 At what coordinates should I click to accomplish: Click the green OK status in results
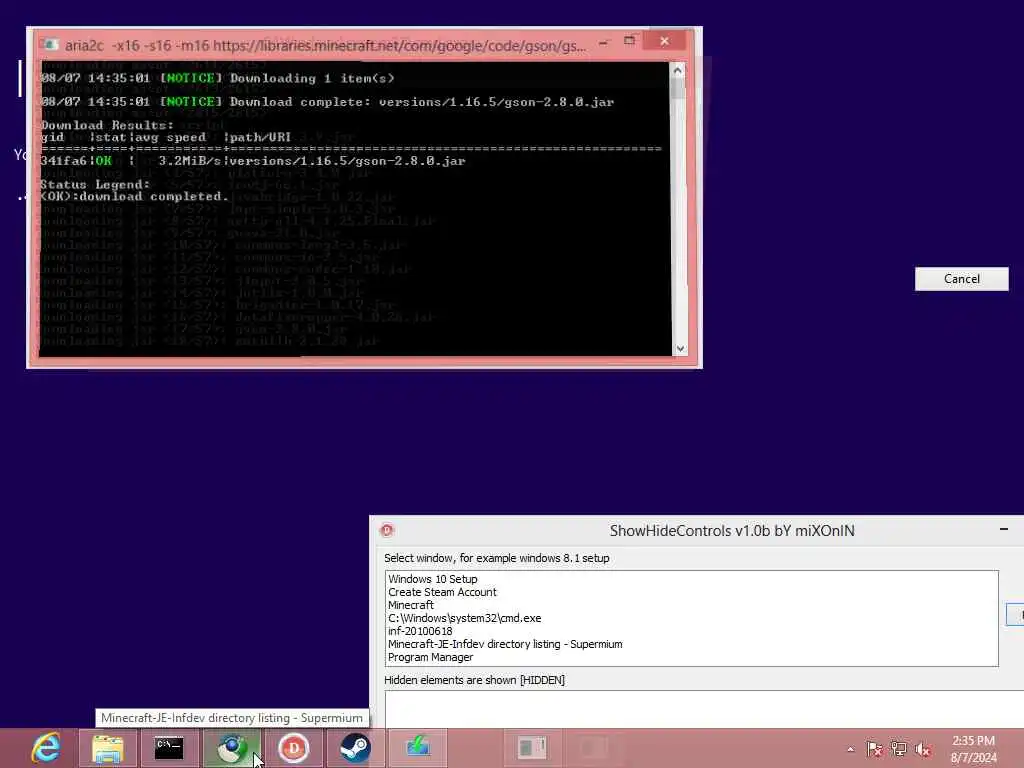(103, 161)
